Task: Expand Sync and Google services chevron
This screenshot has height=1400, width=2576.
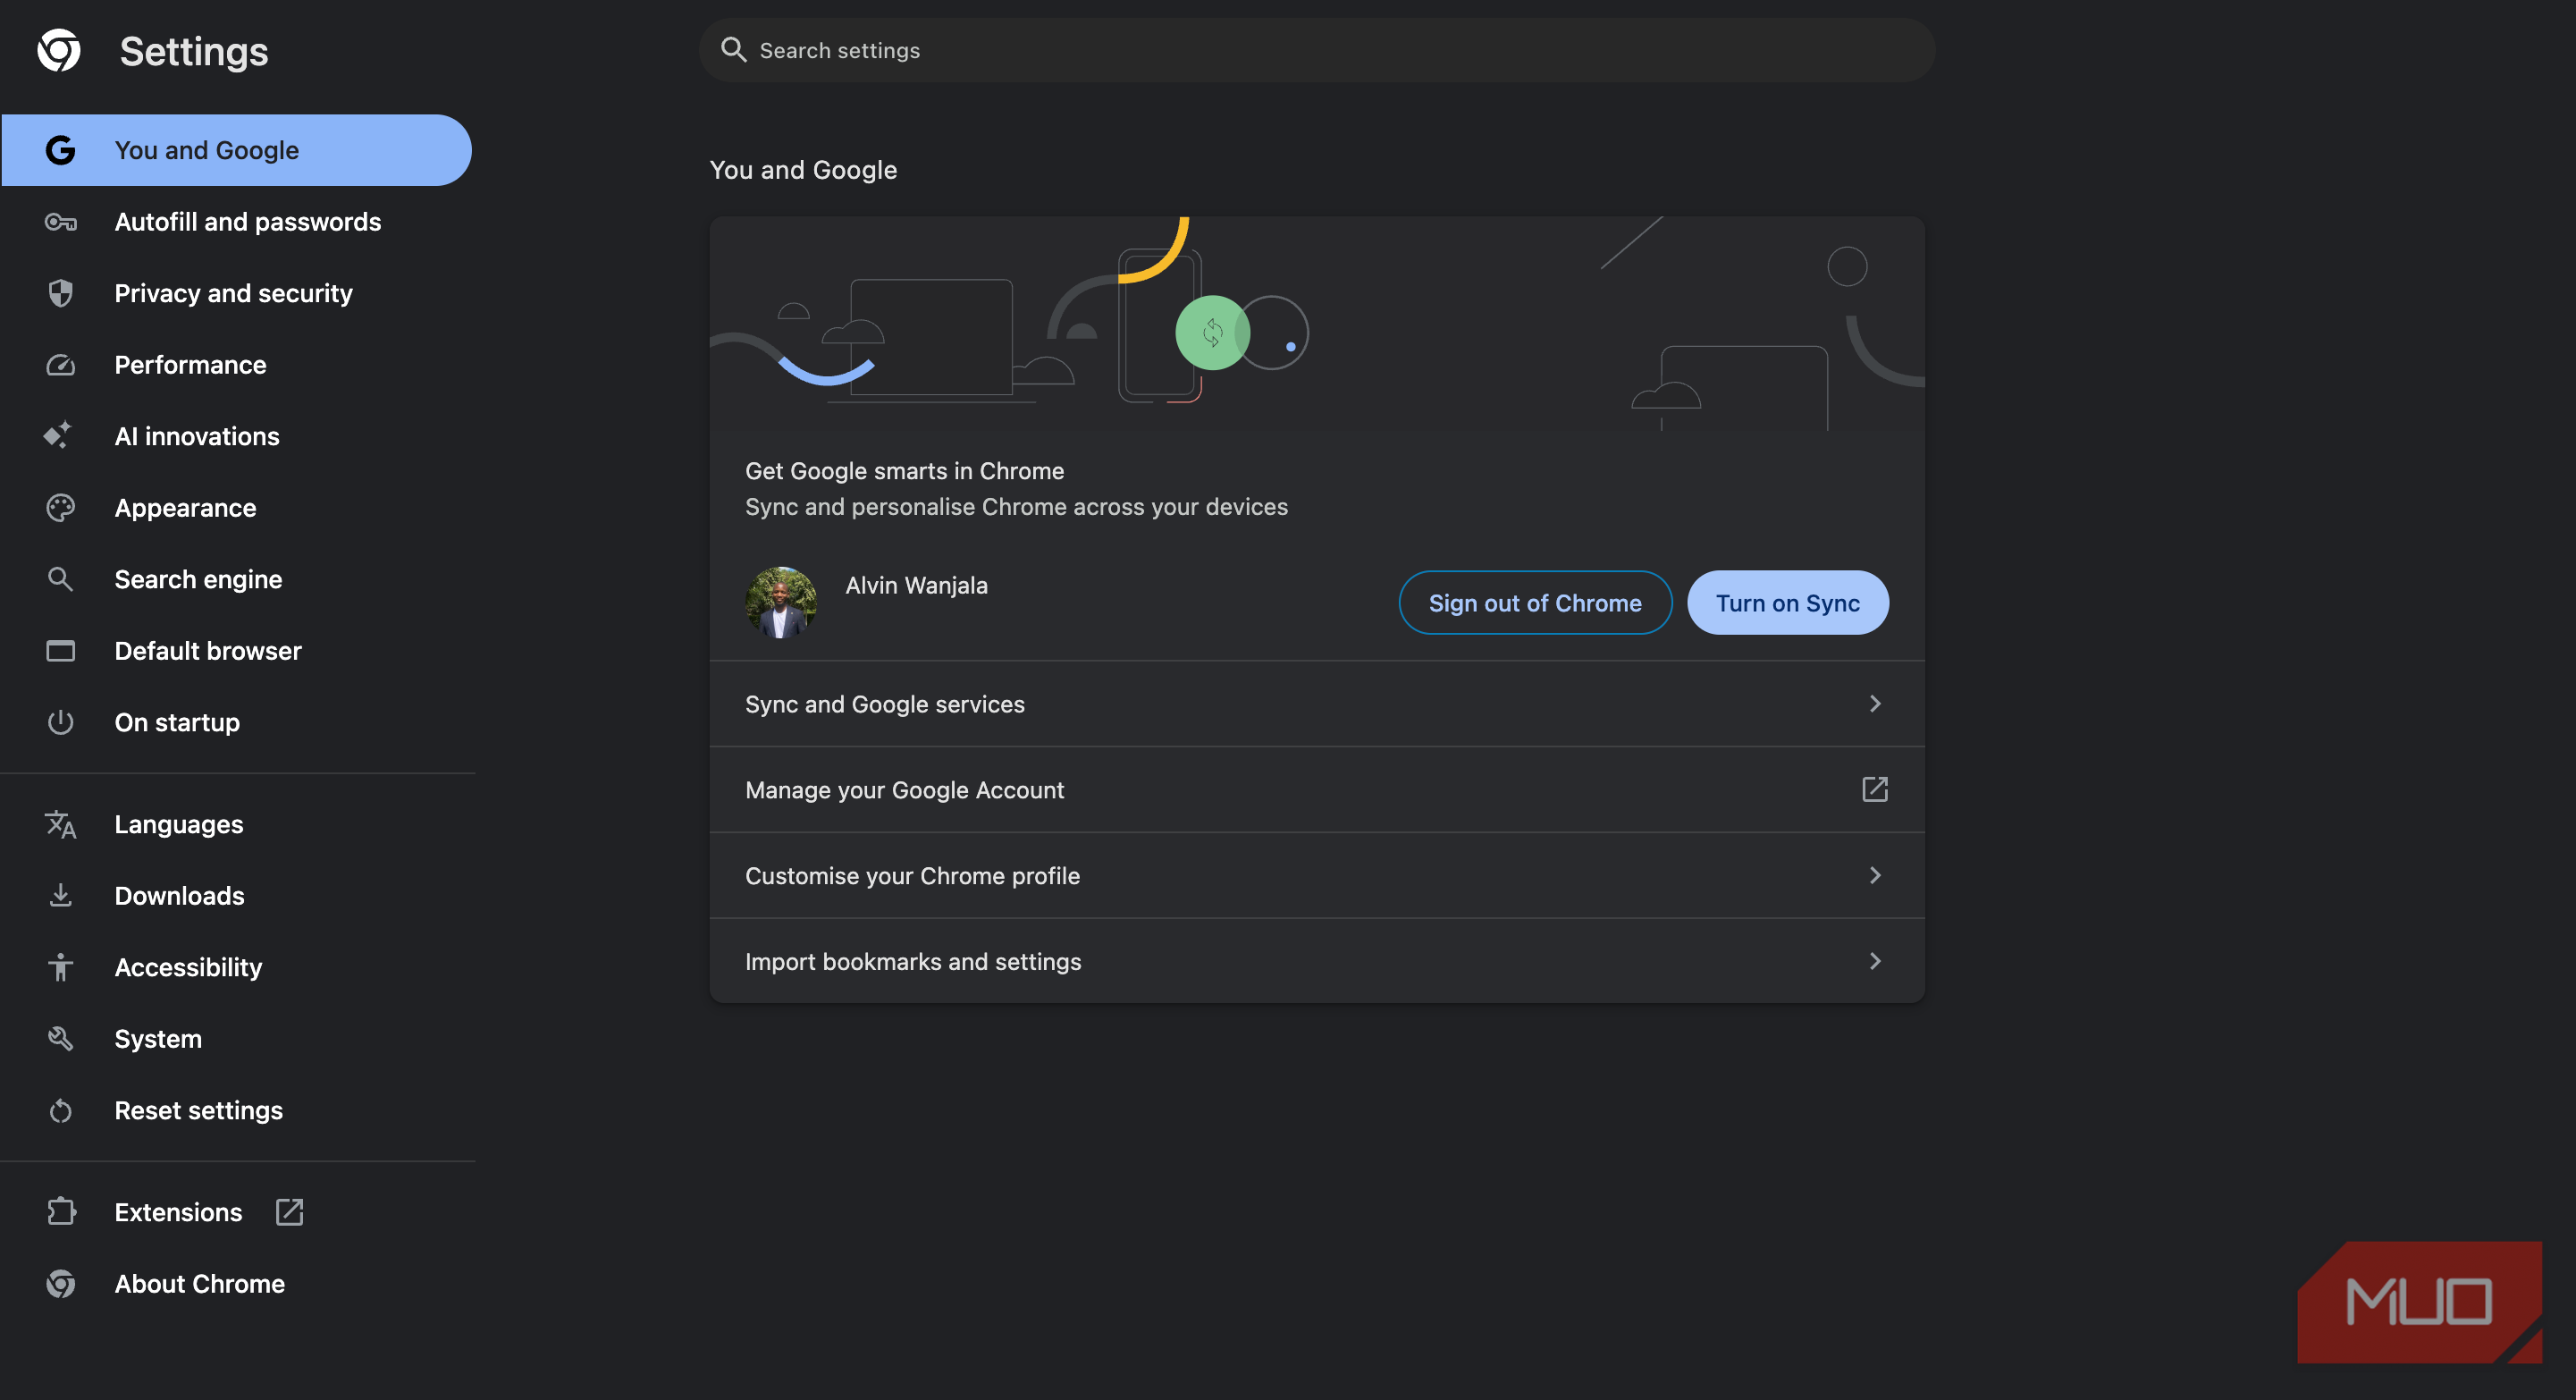Action: tap(1874, 704)
